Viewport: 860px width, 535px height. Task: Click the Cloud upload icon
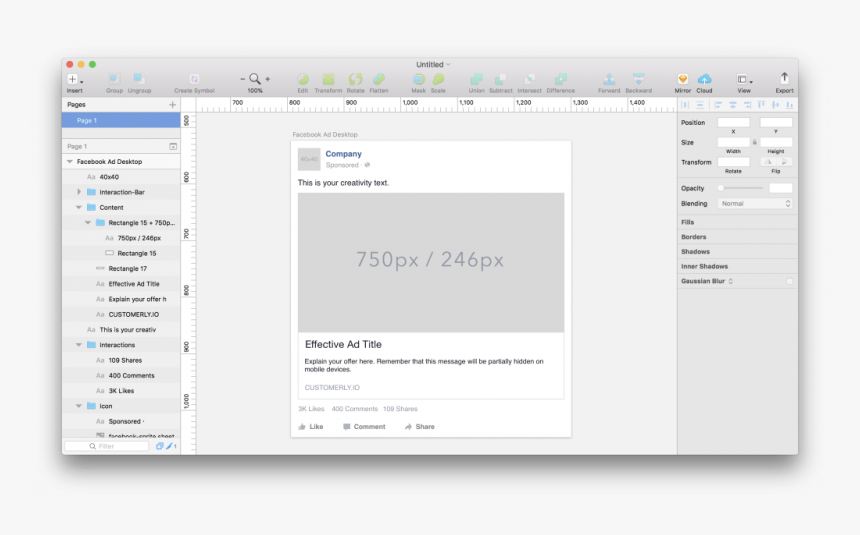click(x=704, y=79)
